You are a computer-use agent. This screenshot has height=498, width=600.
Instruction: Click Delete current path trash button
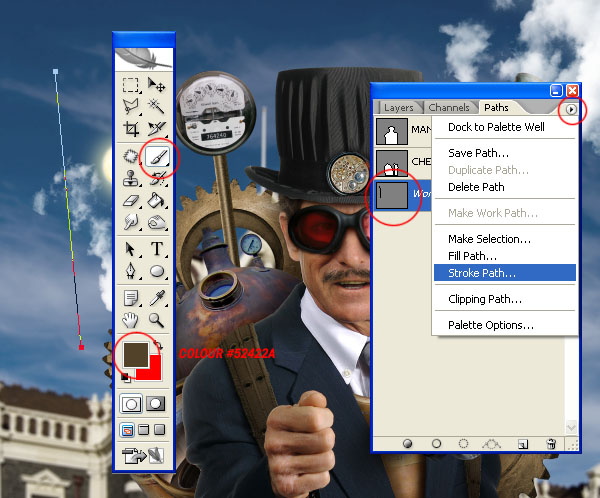pyautogui.click(x=551, y=444)
